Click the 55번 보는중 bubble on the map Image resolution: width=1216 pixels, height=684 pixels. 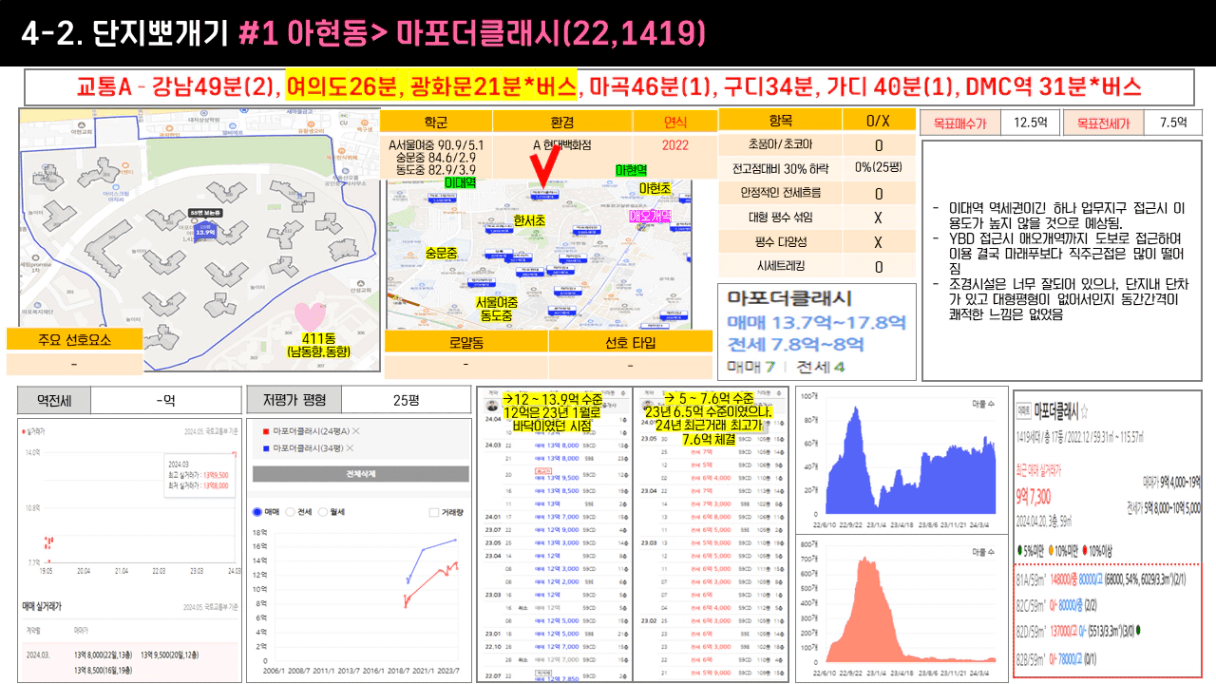pos(203,213)
